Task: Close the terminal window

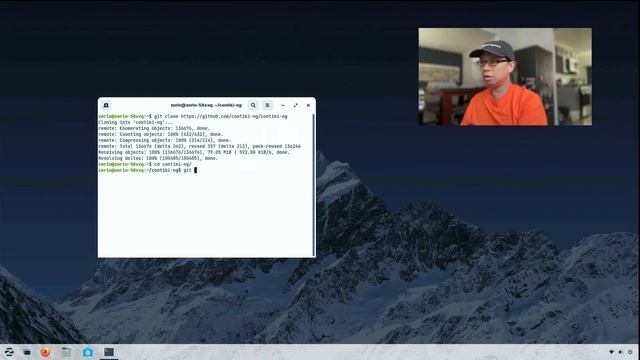Action: 308,105
